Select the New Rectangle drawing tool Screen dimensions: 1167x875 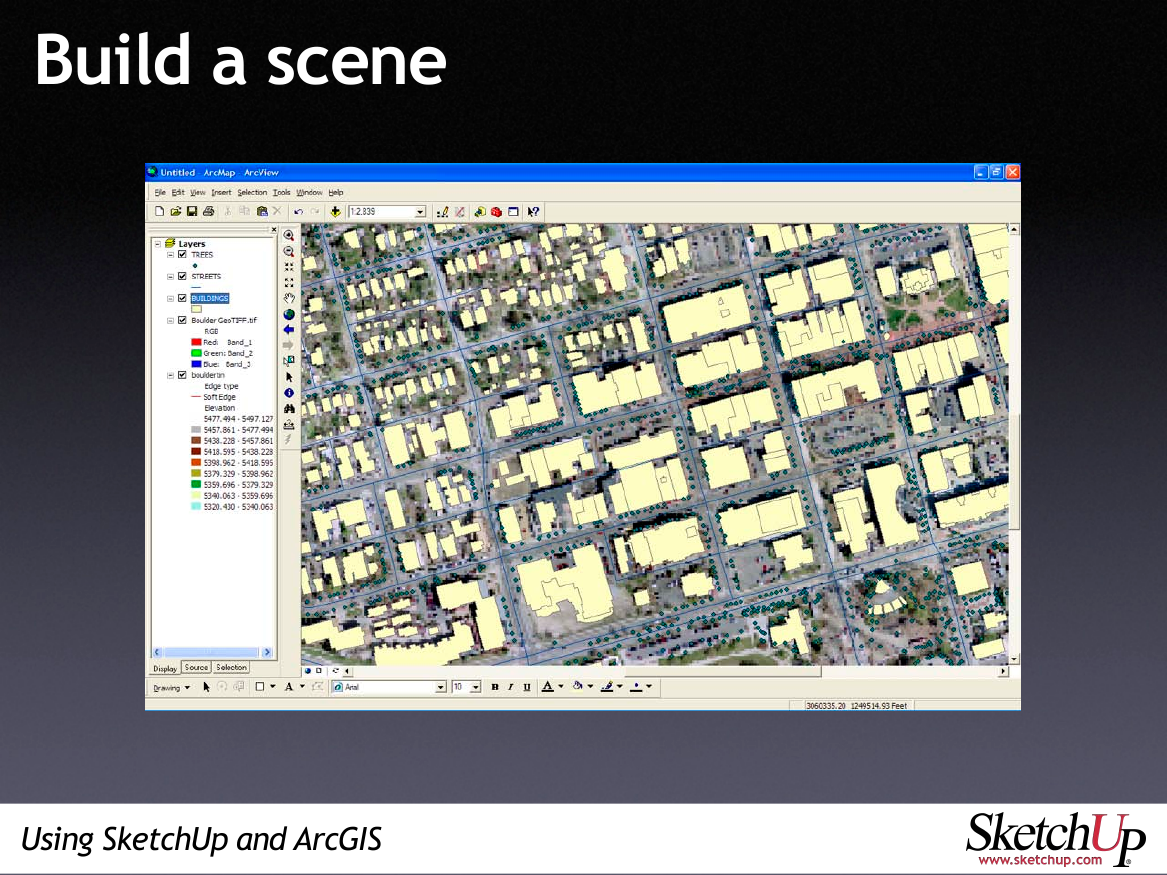[260, 687]
